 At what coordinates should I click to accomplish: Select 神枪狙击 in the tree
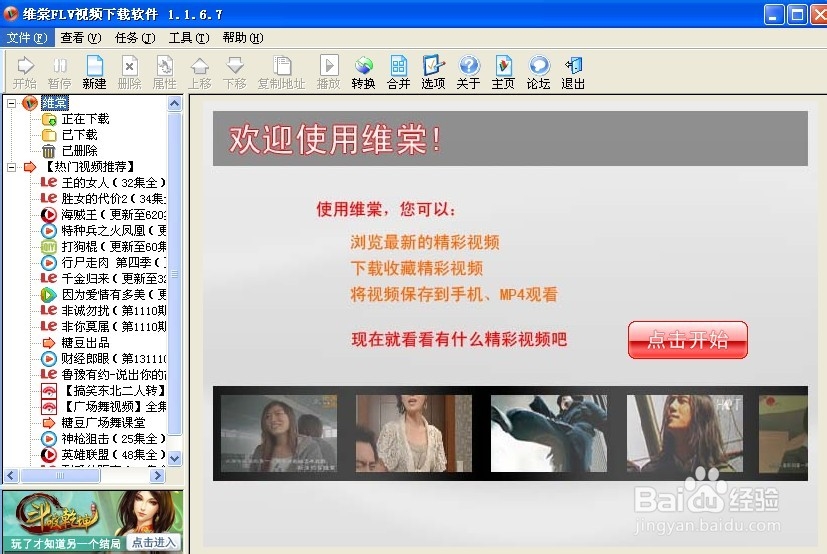113,438
